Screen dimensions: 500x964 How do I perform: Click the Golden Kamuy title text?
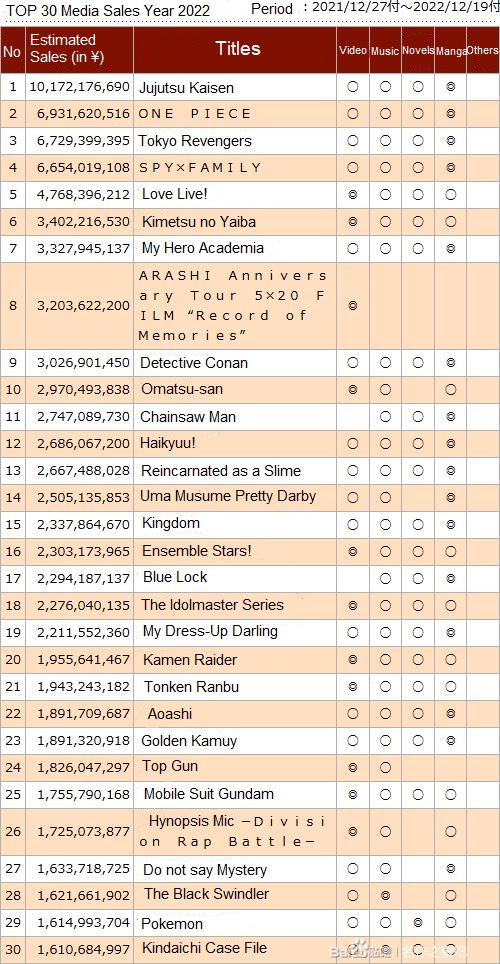click(189, 741)
